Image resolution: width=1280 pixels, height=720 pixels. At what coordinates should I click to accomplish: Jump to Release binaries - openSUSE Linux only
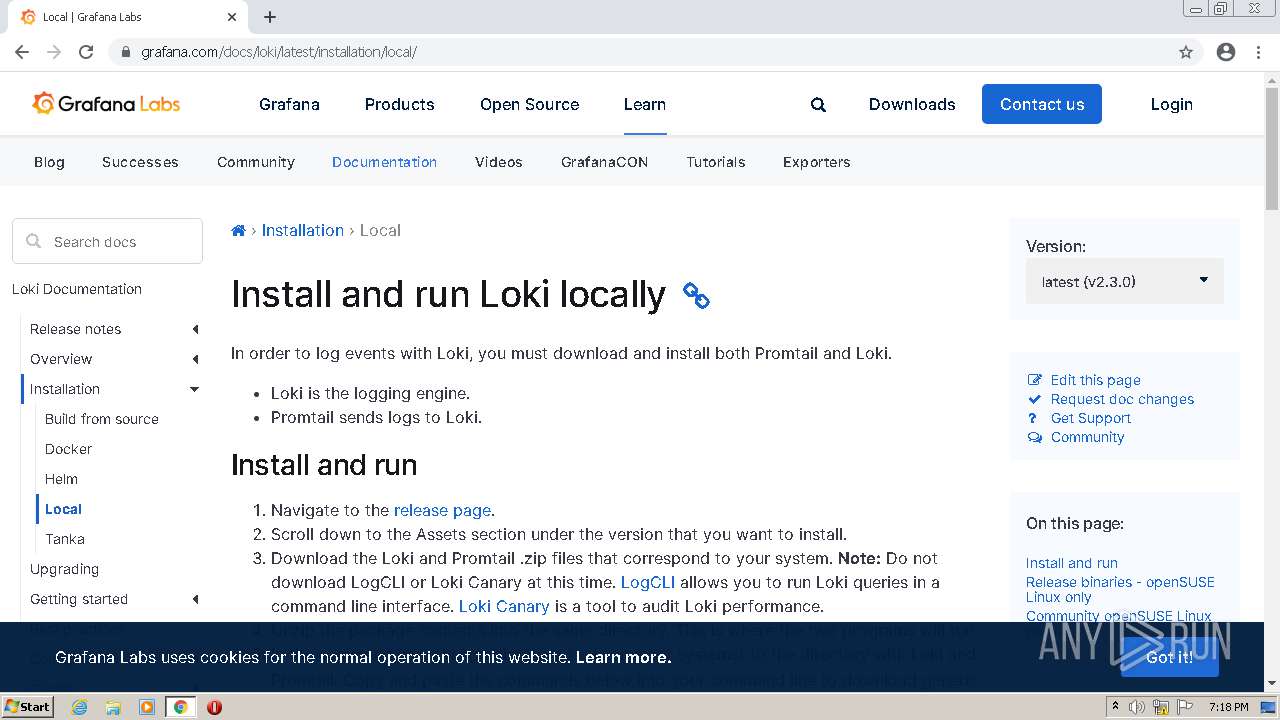point(1120,589)
